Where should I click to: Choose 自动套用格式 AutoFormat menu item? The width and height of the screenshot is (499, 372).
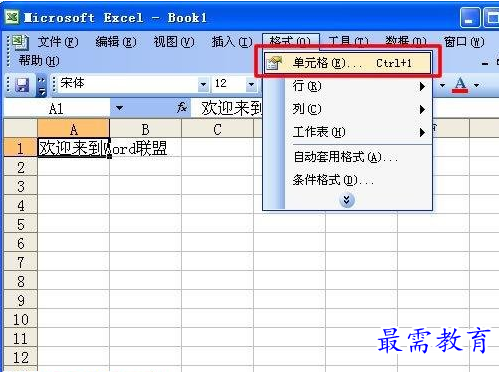(347, 157)
